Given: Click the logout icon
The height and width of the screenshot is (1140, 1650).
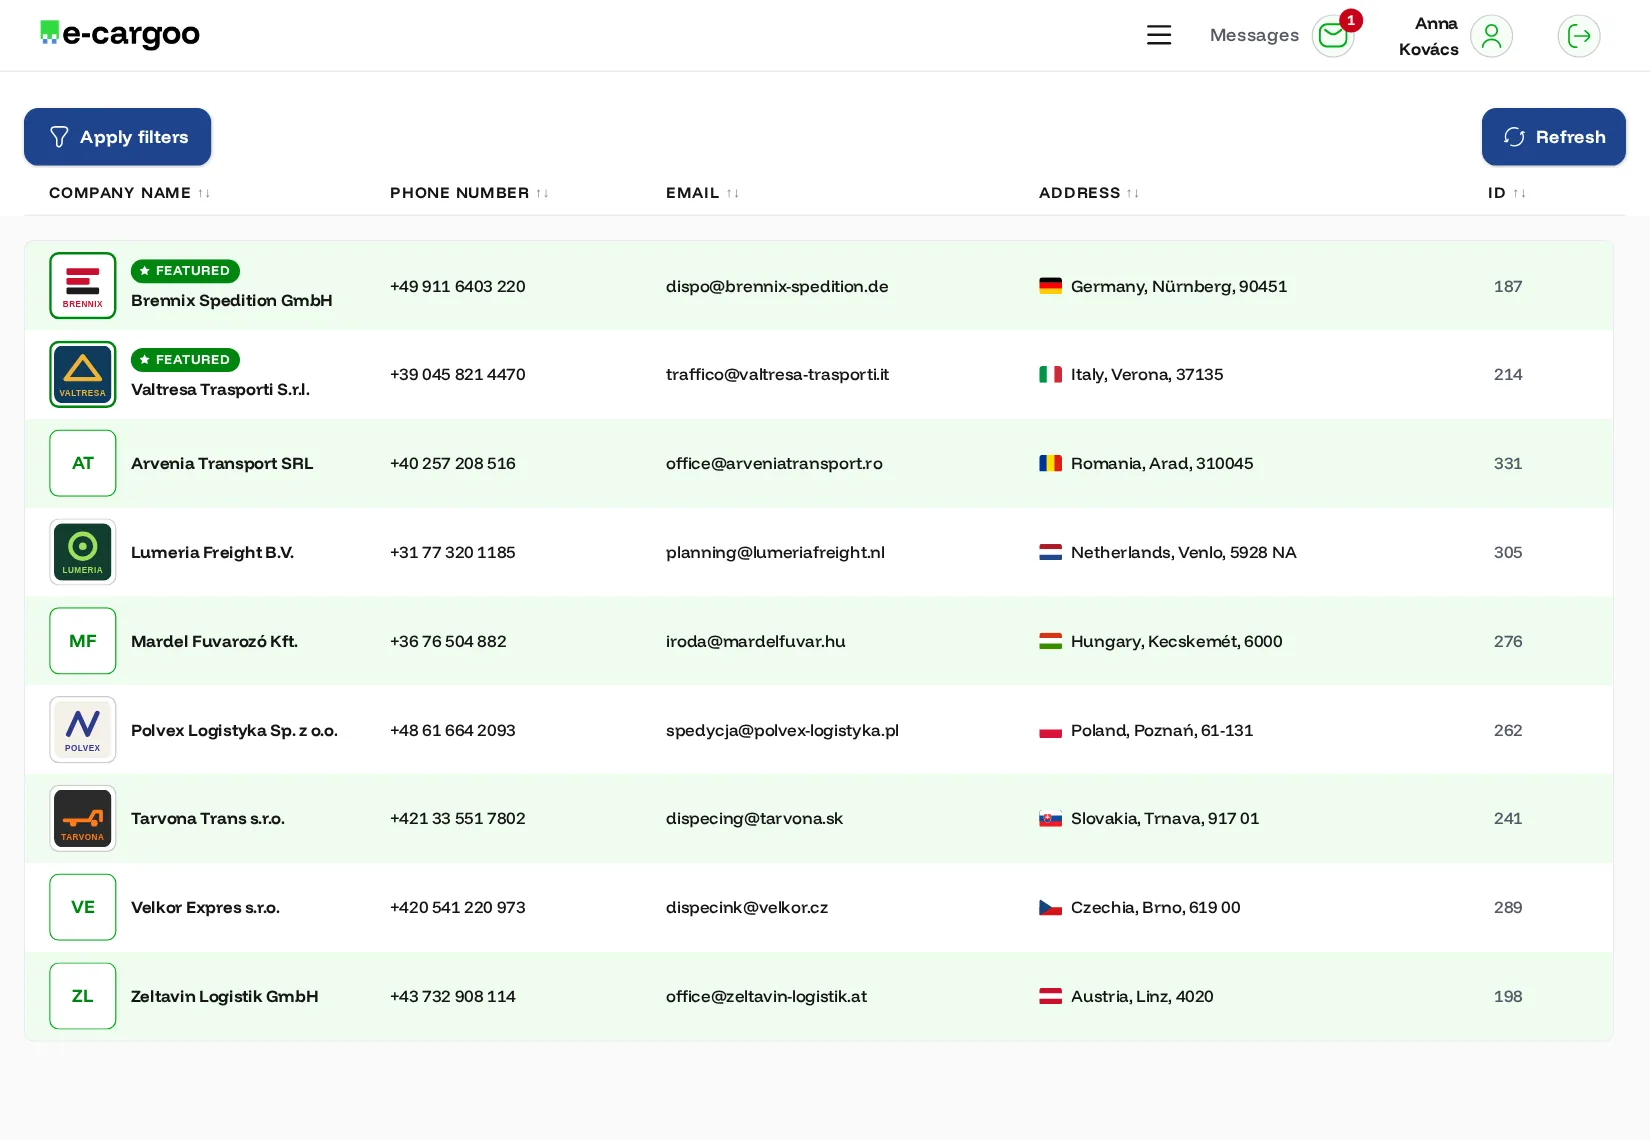Looking at the screenshot, I should [x=1579, y=36].
